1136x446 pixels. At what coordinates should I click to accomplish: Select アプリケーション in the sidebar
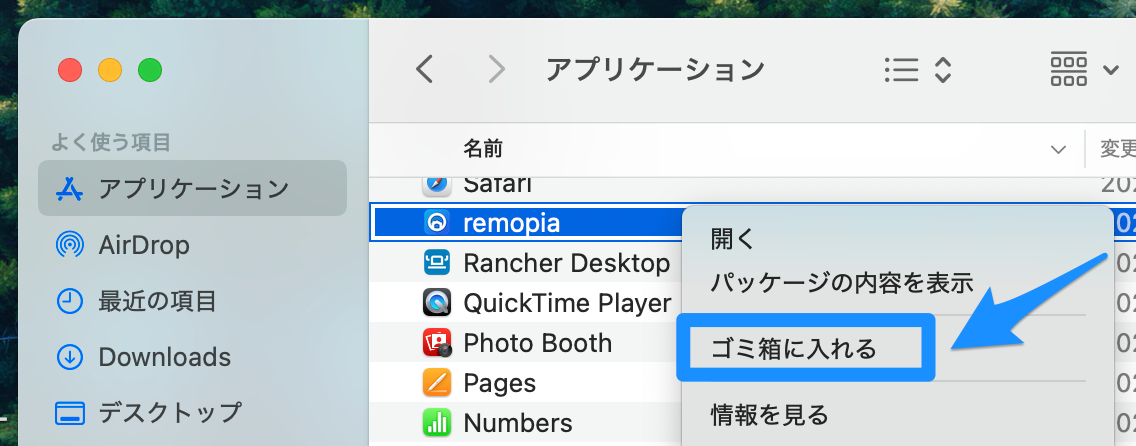(x=193, y=188)
